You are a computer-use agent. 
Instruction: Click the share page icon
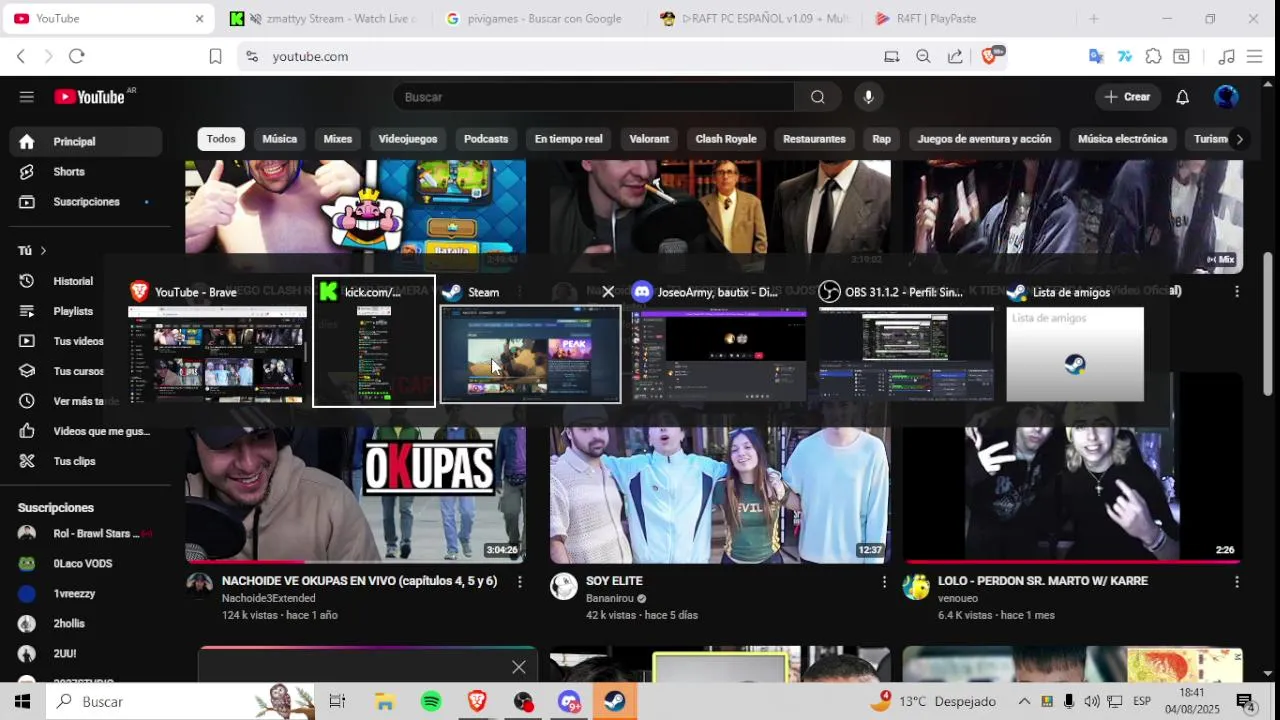[x=955, y=57]
